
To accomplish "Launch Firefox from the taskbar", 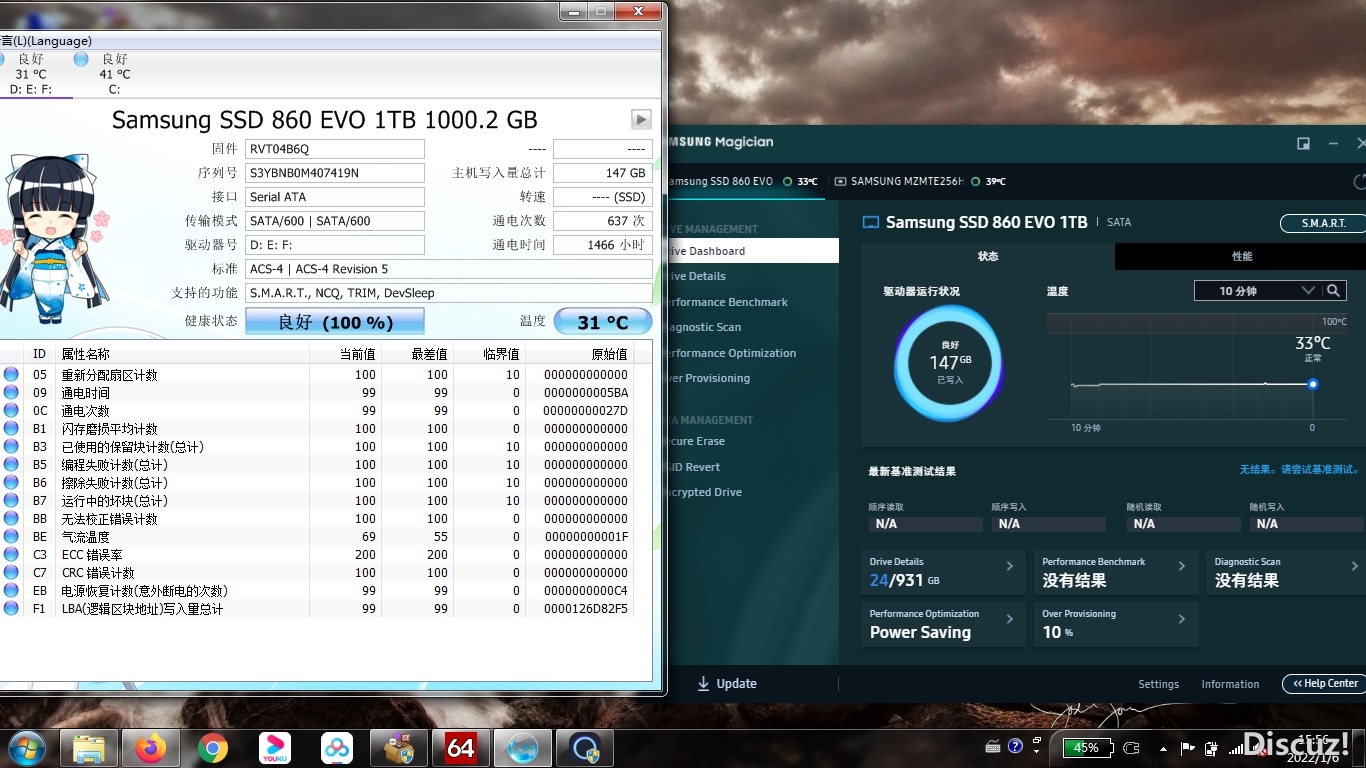I will tap(151, 748).
